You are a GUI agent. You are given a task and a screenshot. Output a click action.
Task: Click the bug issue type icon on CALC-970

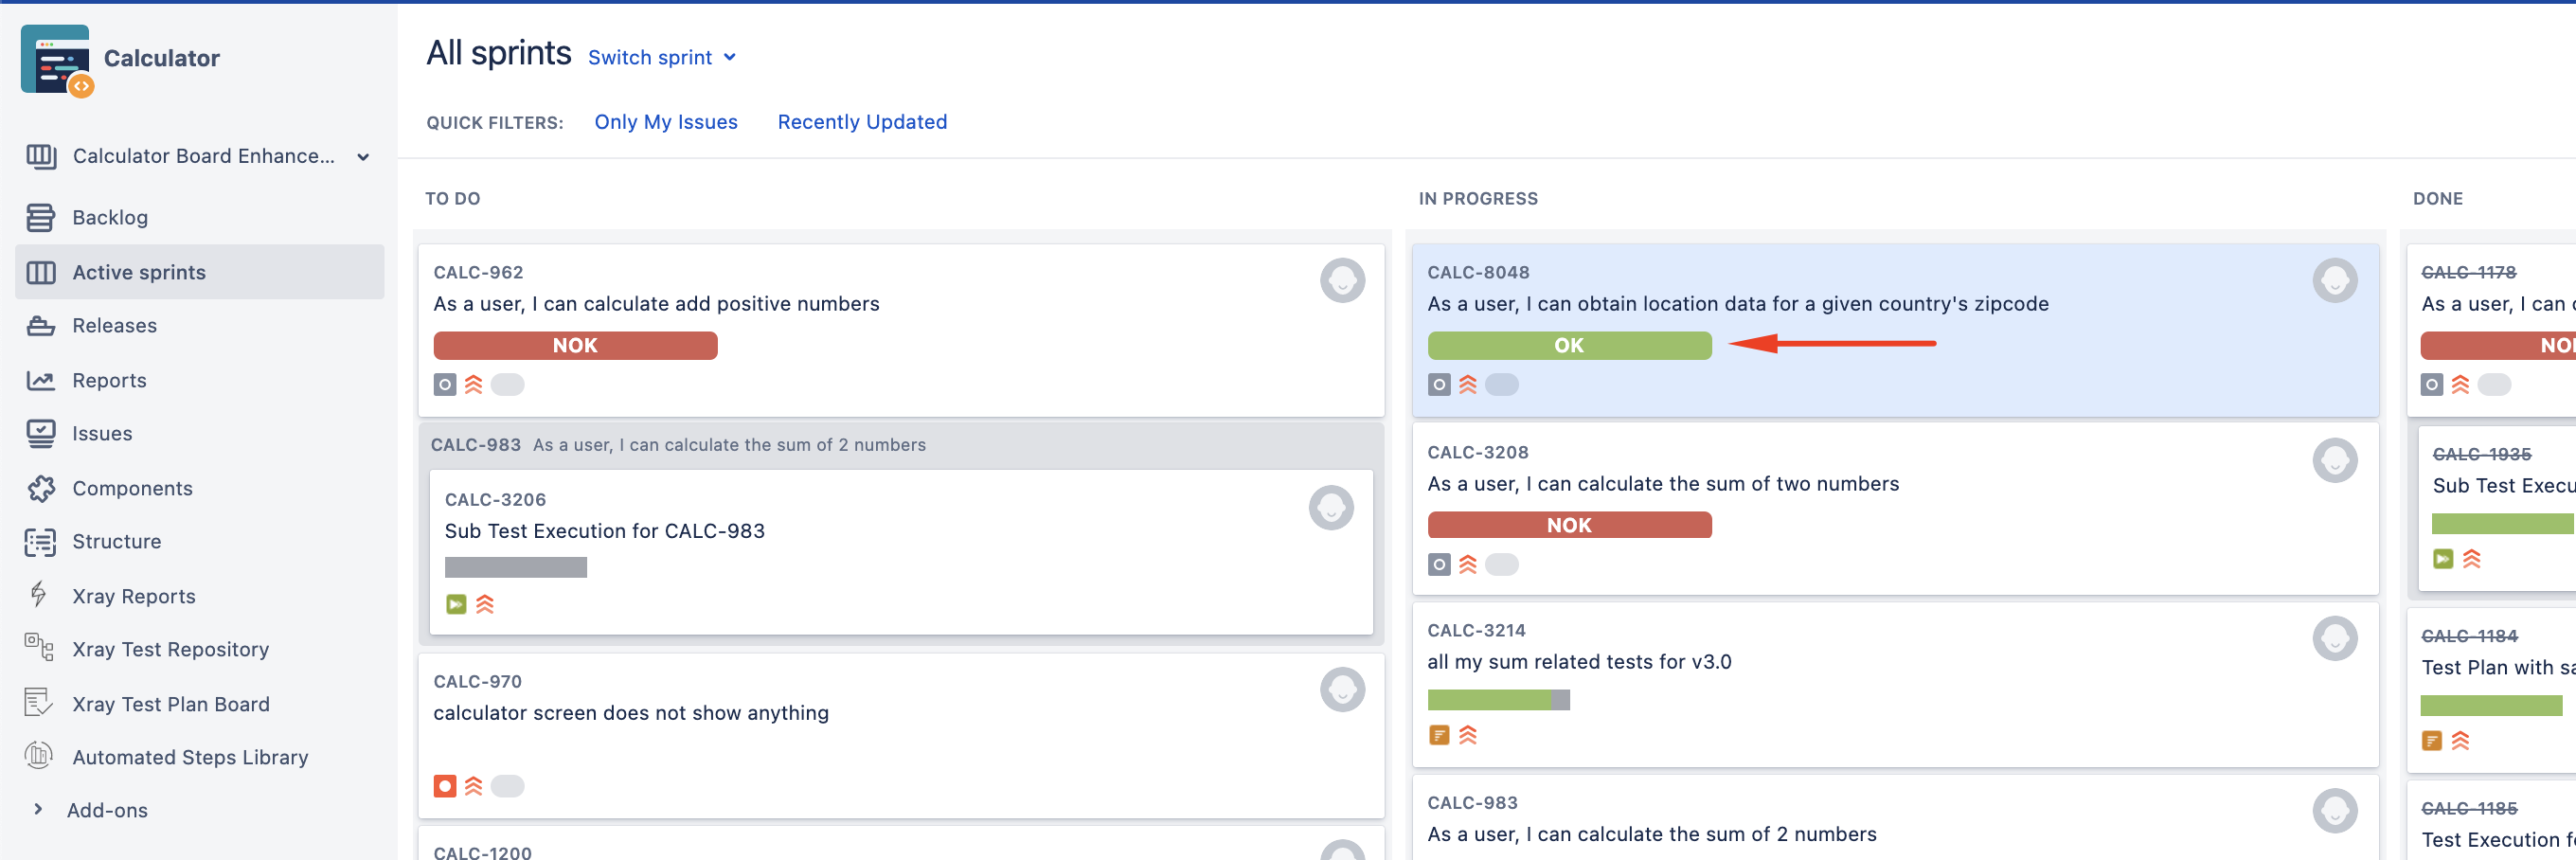(445, 786)
